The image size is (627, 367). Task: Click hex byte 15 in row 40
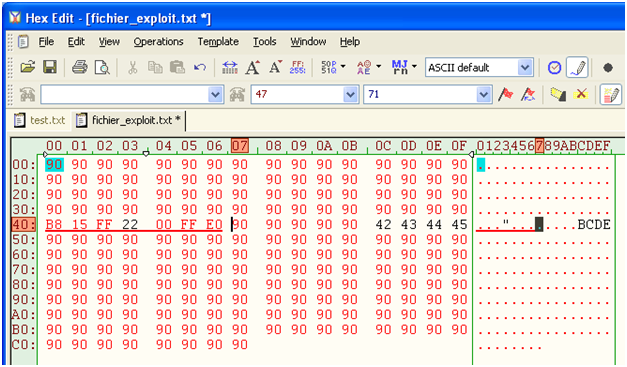79,225
